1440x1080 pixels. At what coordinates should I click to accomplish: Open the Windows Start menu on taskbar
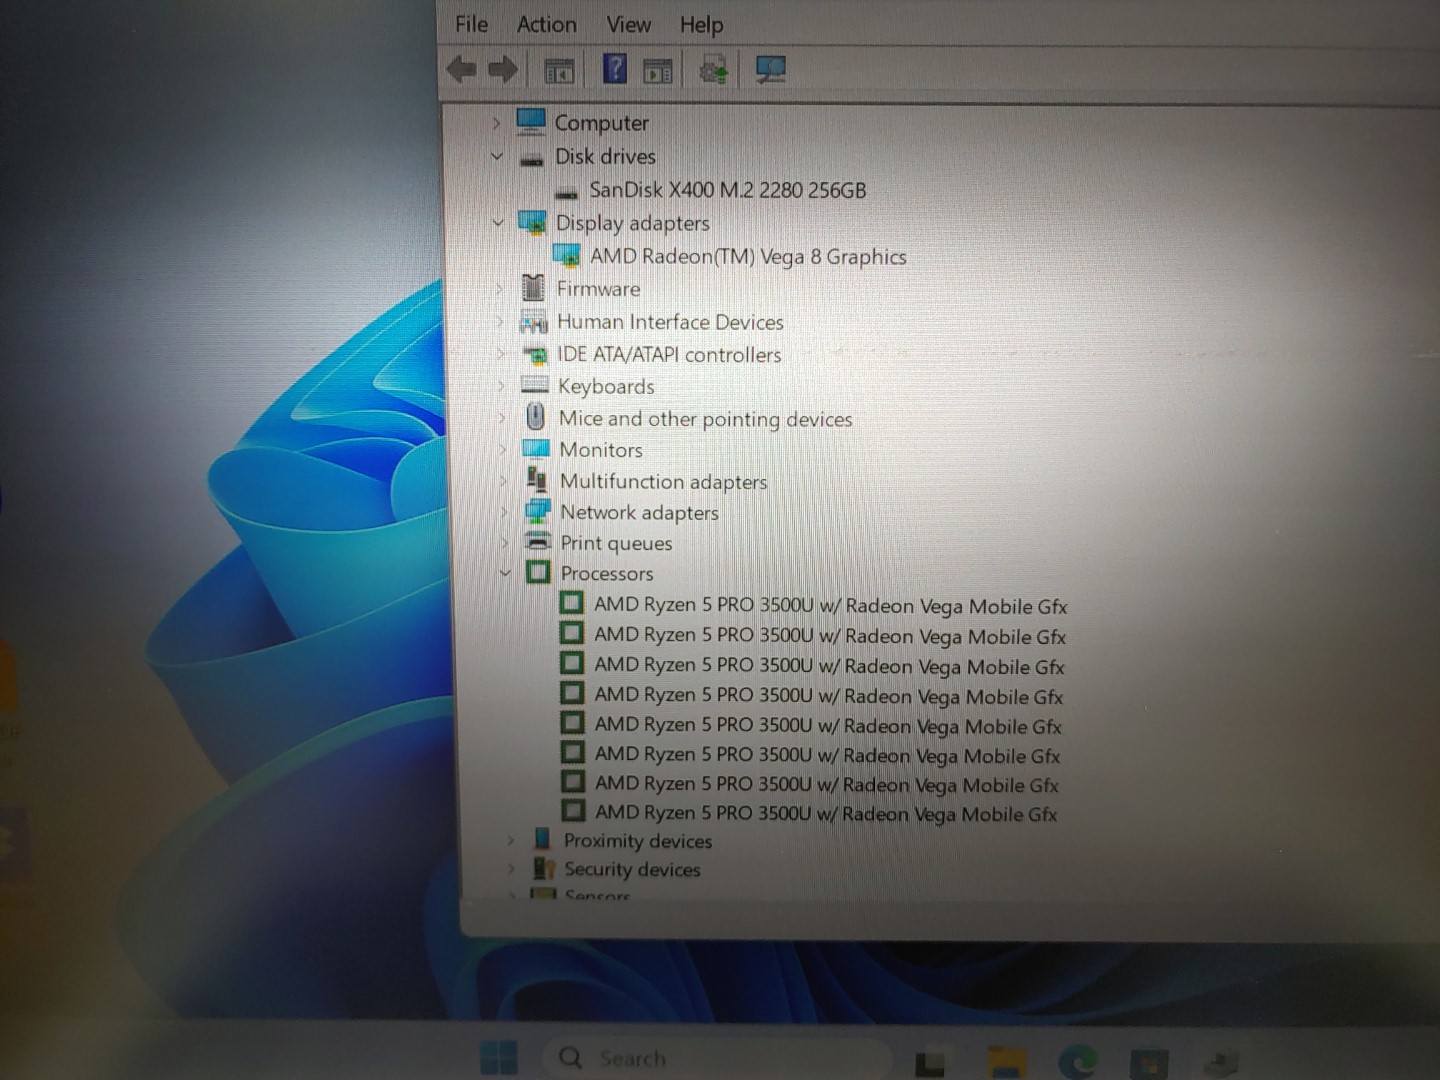point(499,1058)
